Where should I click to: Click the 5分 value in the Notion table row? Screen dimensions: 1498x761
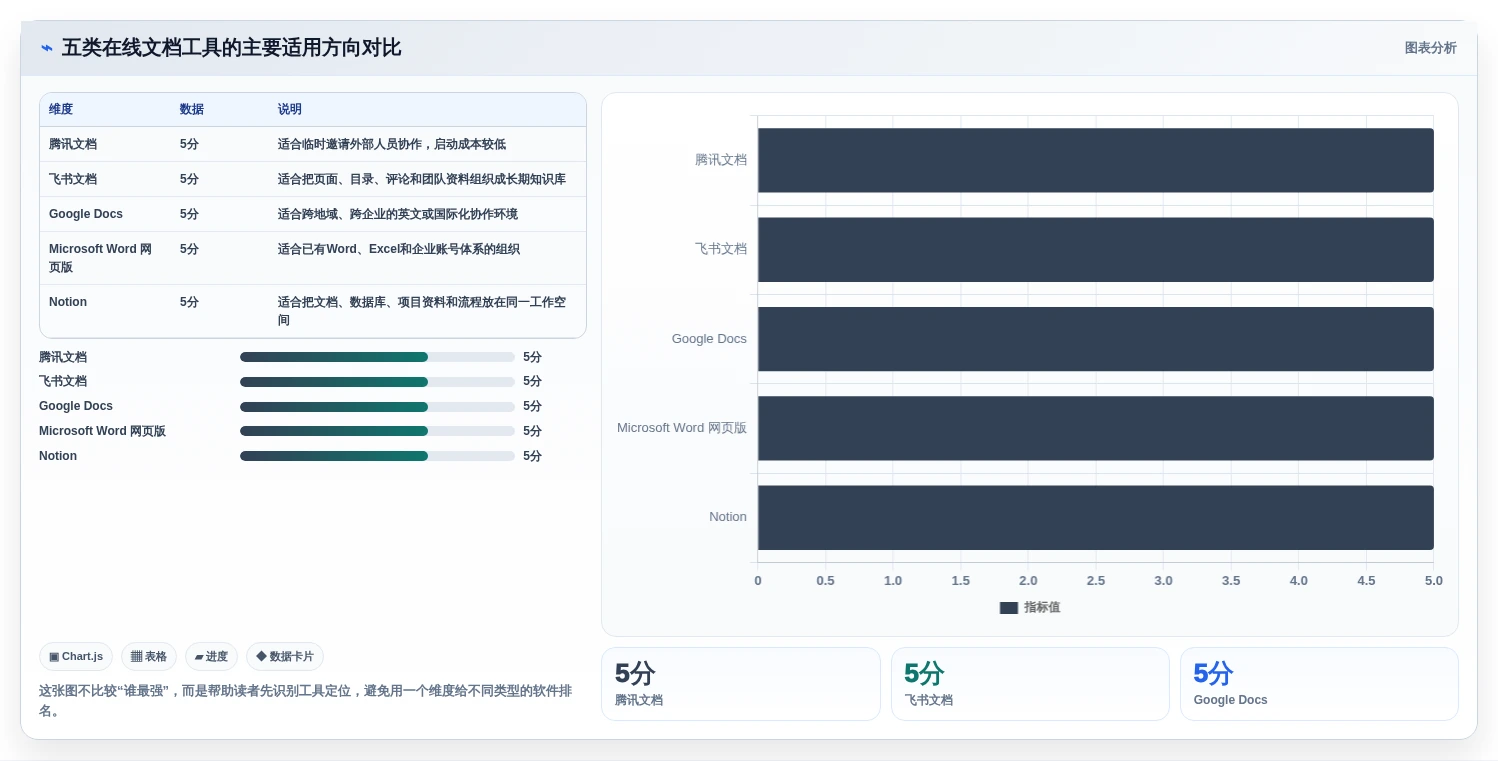[x=189, y=302]
